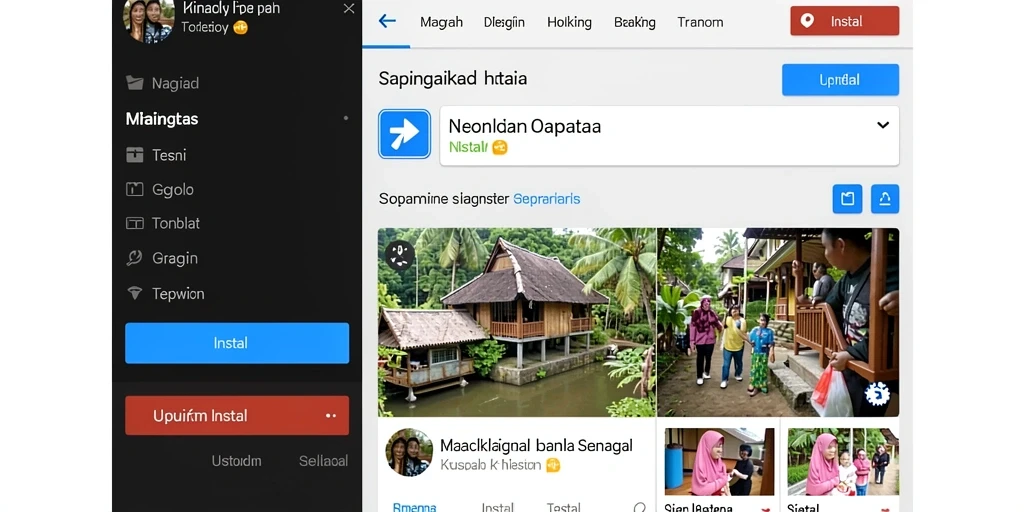Image resolution: width=1024 pixels, height=512 pixels.
Task: Open the photo of people walking on path
Action: tap(778, 322)
